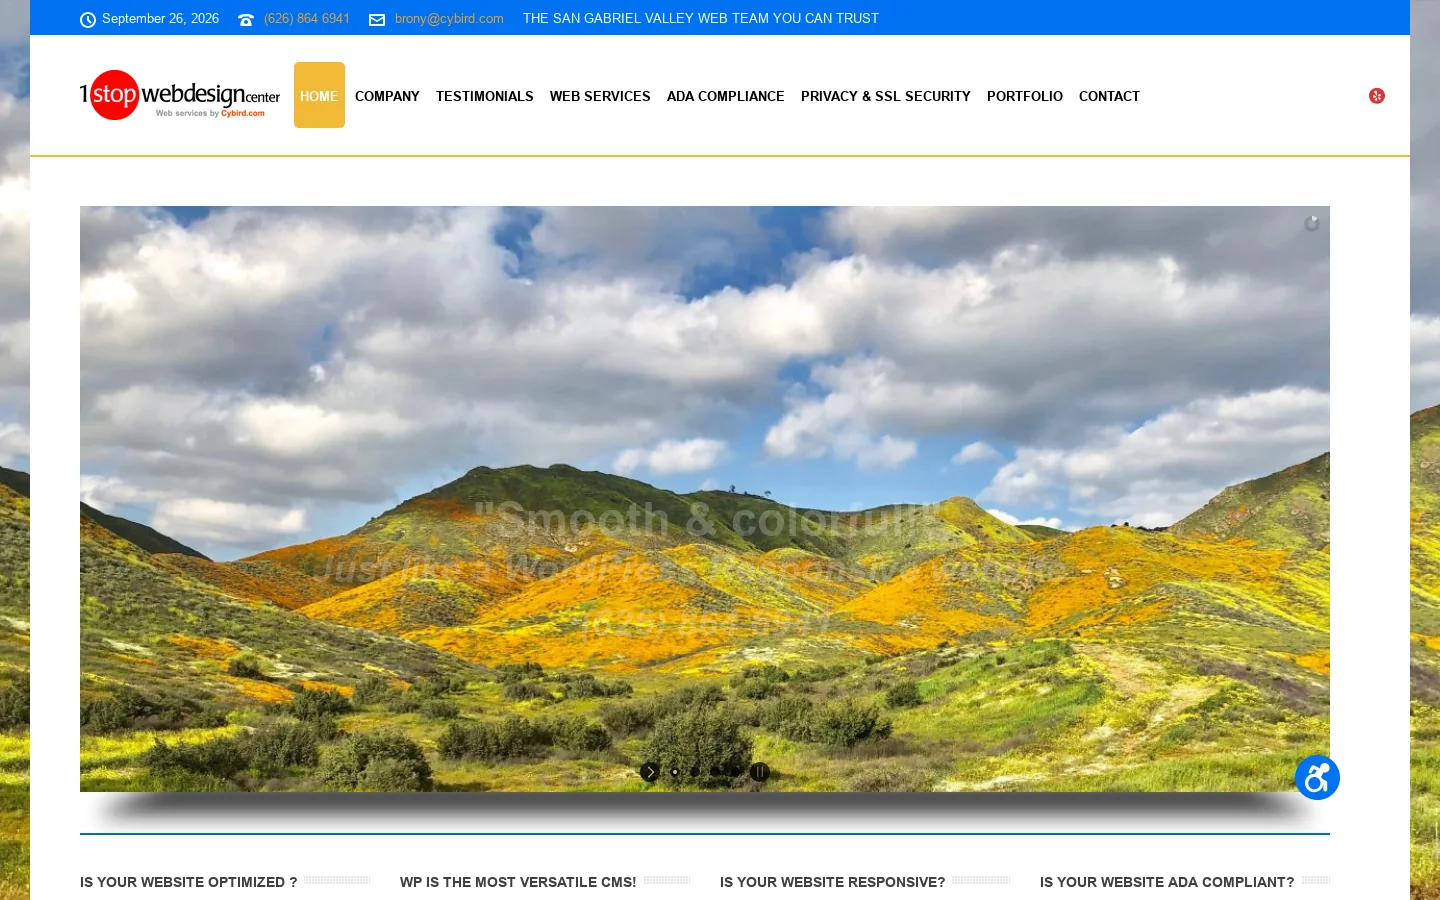This screenshot has width=1440, height=900.
Task: Select the fourth slideshow pagination dot
Action: (x=735, y=772)
